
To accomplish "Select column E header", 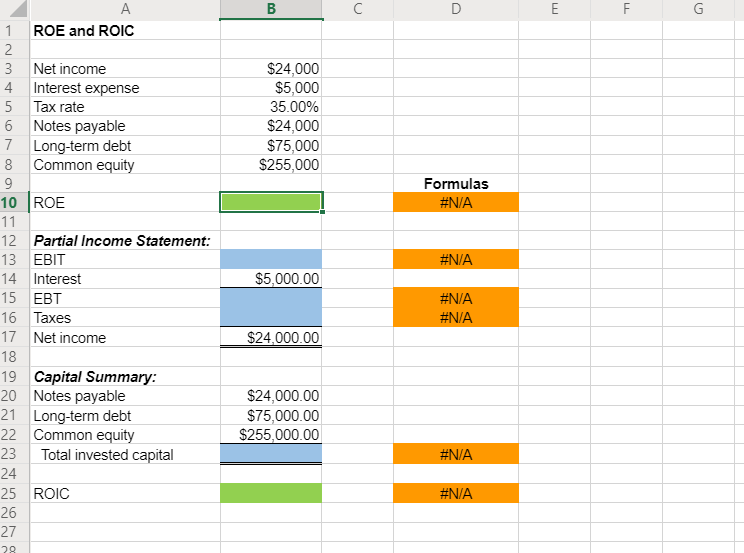I will pyautogui.click(x=555, y=9).
